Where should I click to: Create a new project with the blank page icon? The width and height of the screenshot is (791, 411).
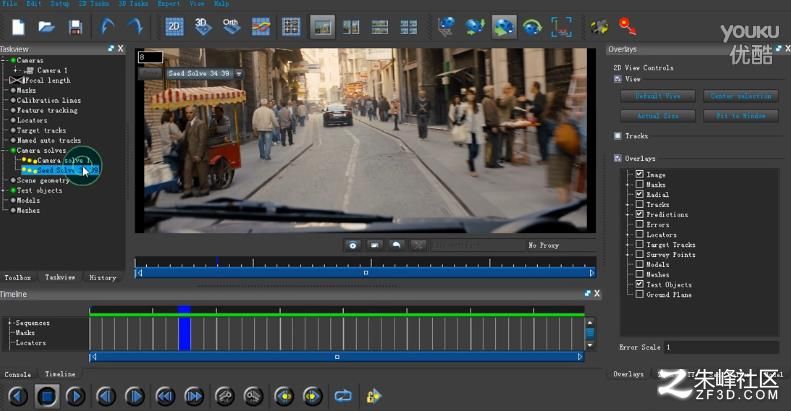(18, 27)
